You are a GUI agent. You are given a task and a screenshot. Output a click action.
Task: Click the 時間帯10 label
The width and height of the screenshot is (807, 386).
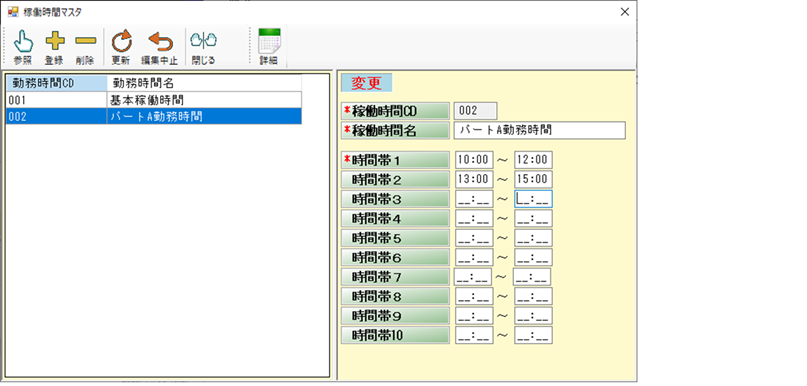pyautogui.click(x=395, y=336)
